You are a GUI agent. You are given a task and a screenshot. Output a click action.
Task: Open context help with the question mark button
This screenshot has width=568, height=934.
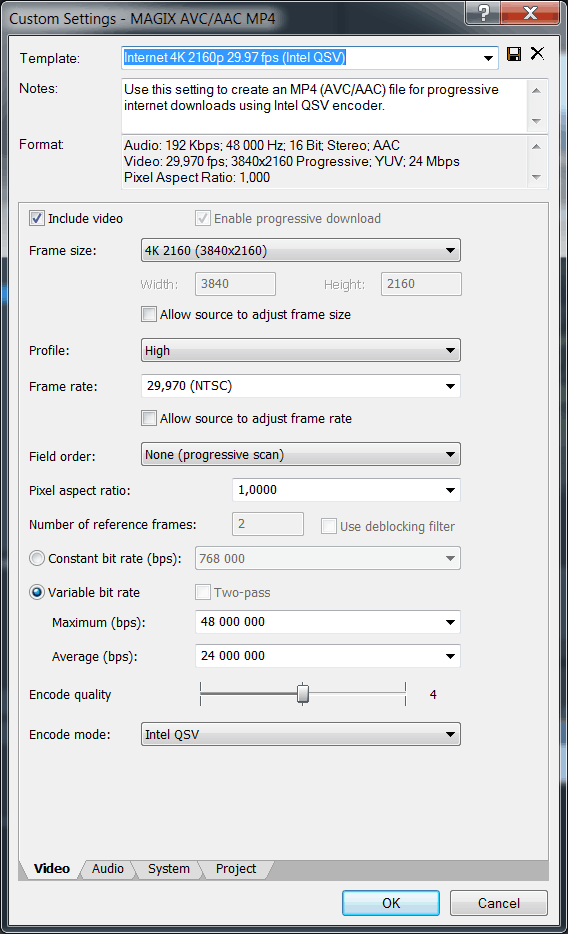point(483,12)
